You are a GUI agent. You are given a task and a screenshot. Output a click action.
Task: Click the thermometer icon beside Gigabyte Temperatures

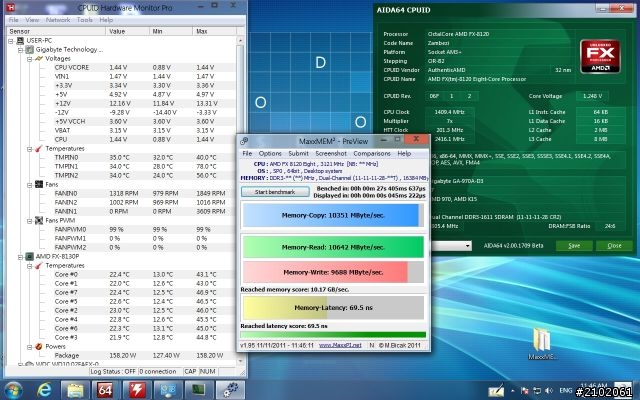coord(39,149)
